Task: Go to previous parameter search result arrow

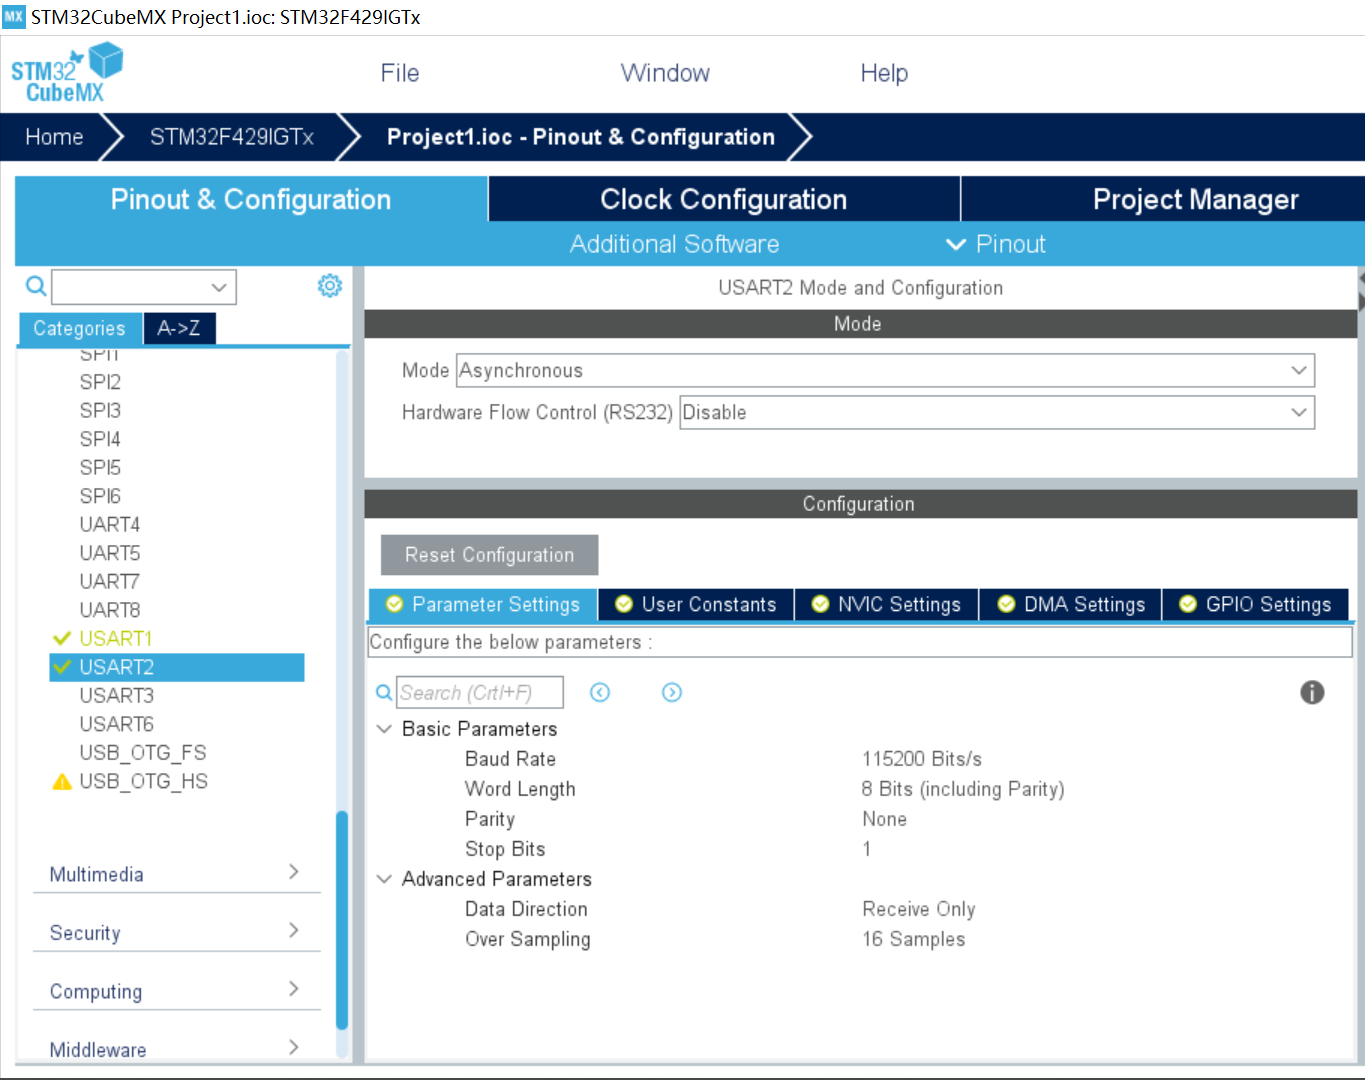Action: pyautogui.click(x=600, y=692)
